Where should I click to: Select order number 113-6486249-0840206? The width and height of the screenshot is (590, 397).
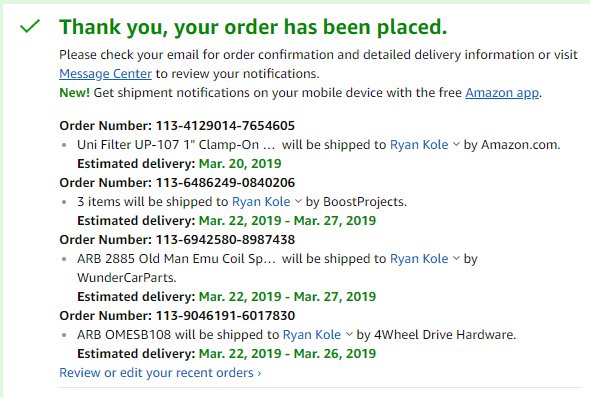(x=225, y=183)
